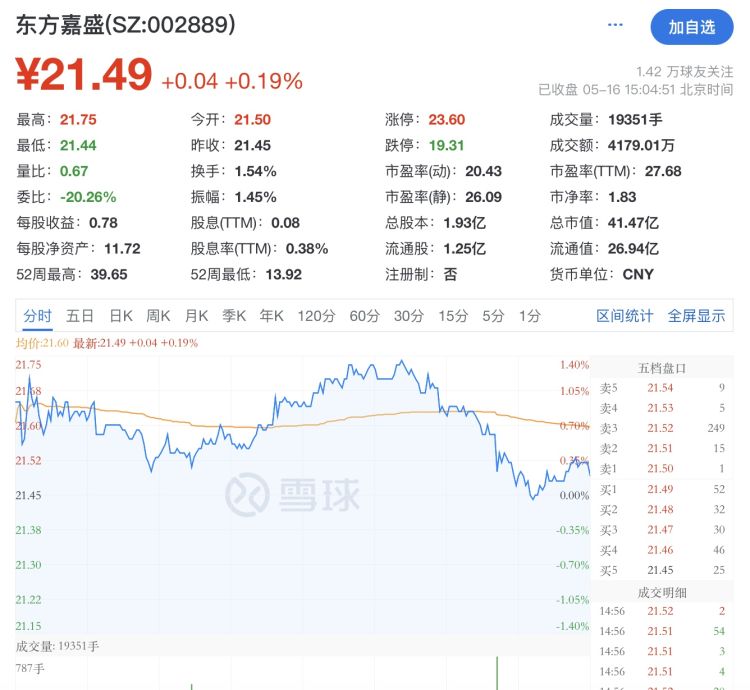Open the 日K chart tab
Viewport: 750px width, 690px height.
(121, 316)
